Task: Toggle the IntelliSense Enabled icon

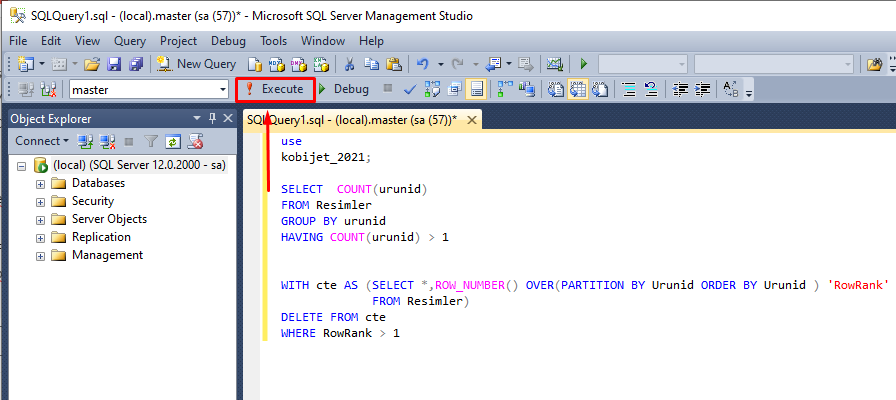Action: coord(476,89)
